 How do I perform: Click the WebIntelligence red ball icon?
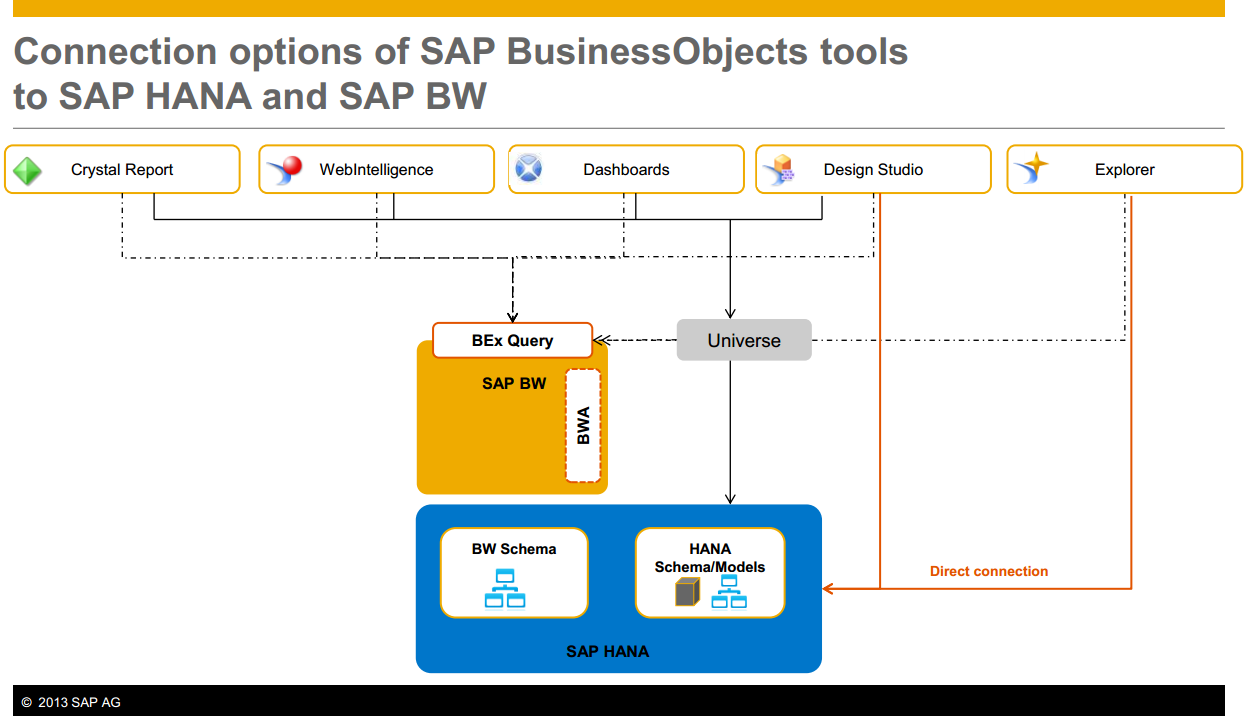(284, 170)
